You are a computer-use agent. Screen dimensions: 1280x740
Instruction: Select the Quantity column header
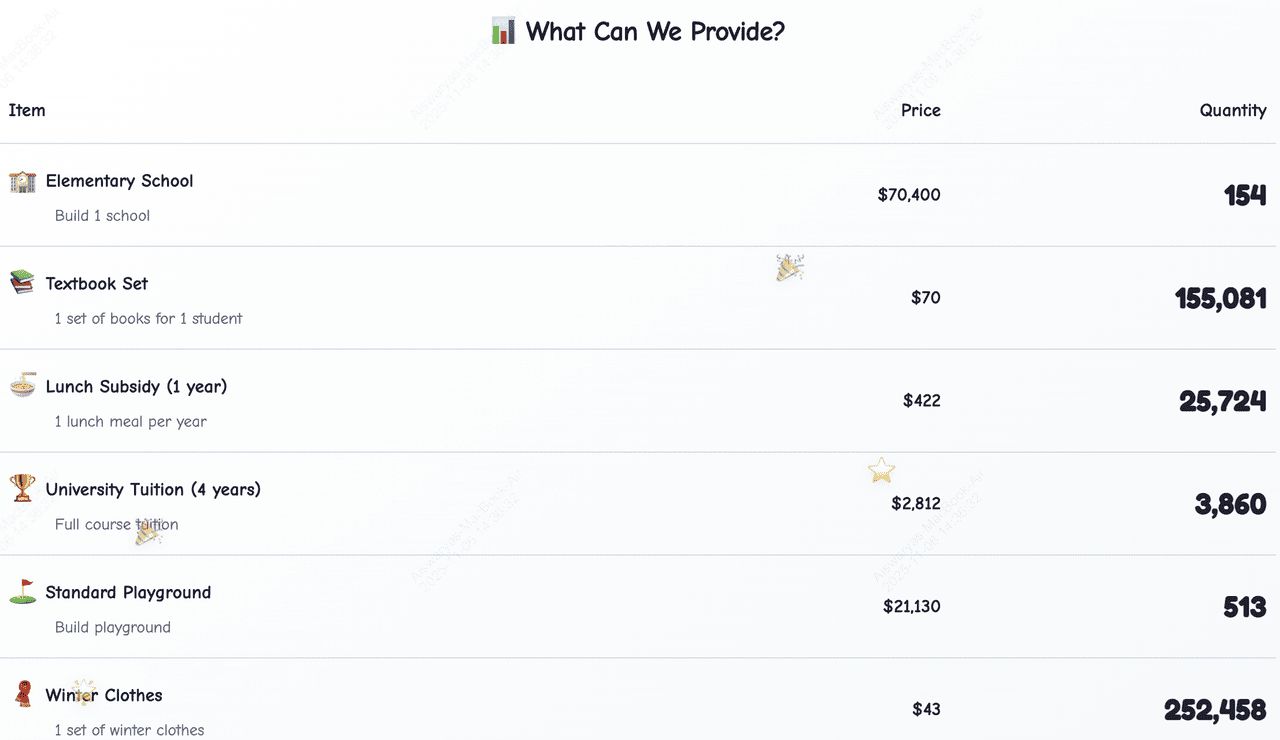(1233, 110)
